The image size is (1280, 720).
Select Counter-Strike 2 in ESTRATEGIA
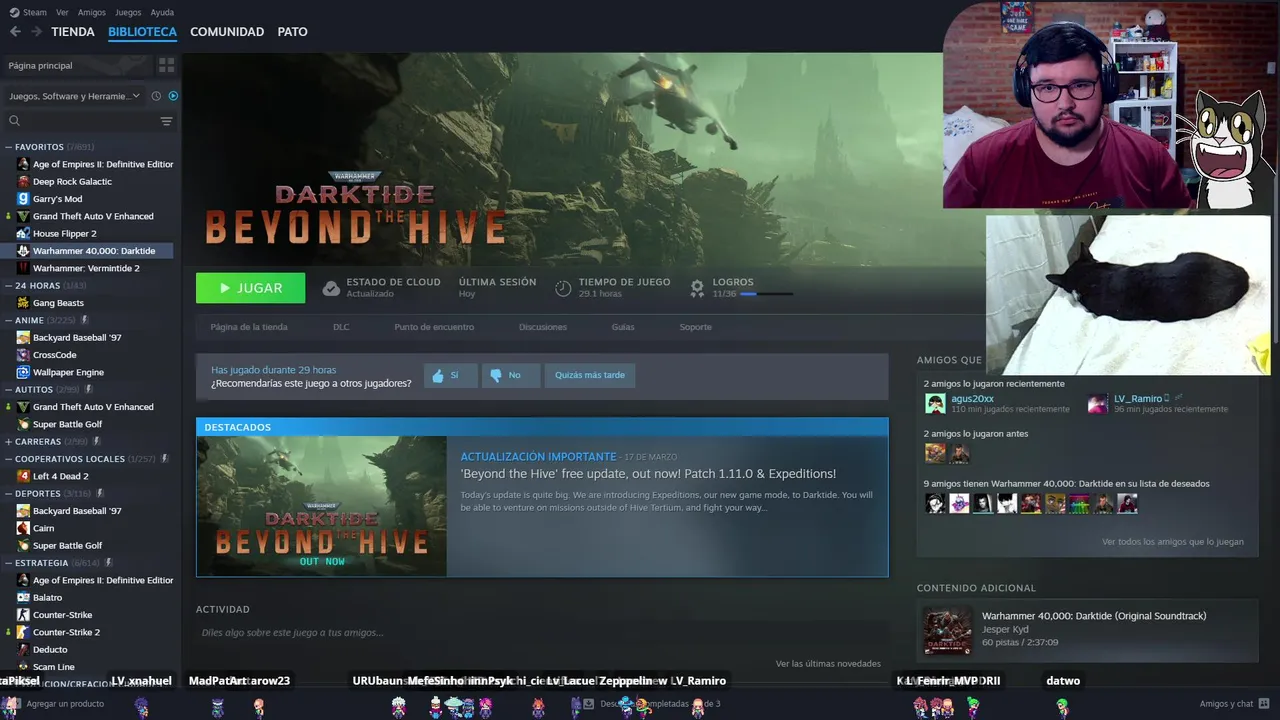66,632
